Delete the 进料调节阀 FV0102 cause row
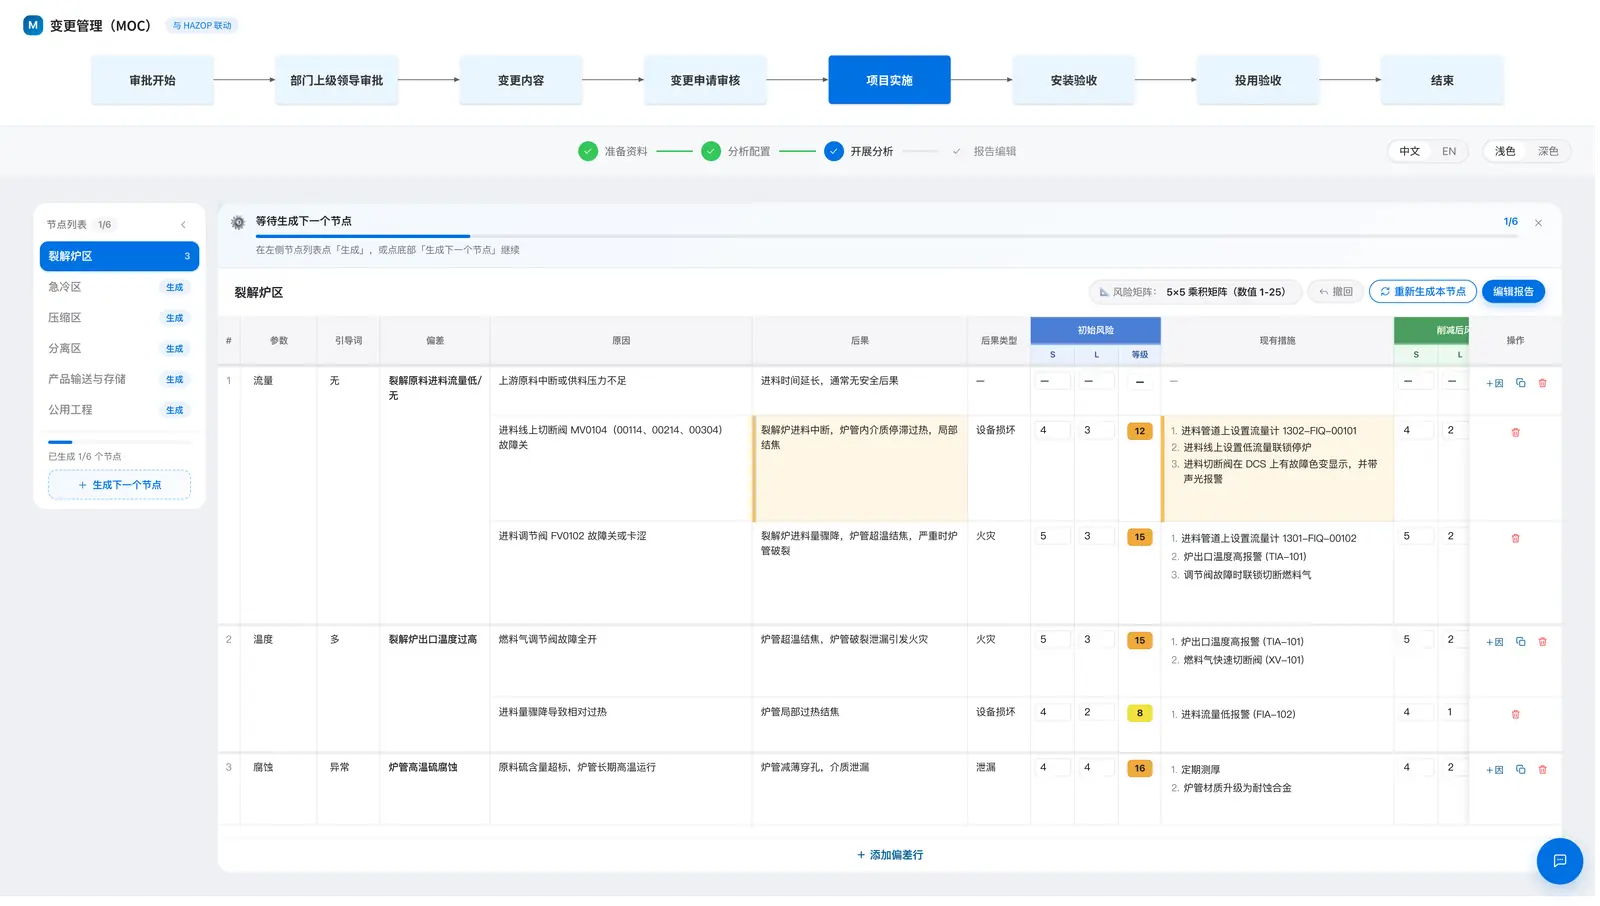Screen dimensions: 1600x906 [x=1515, y=538]
